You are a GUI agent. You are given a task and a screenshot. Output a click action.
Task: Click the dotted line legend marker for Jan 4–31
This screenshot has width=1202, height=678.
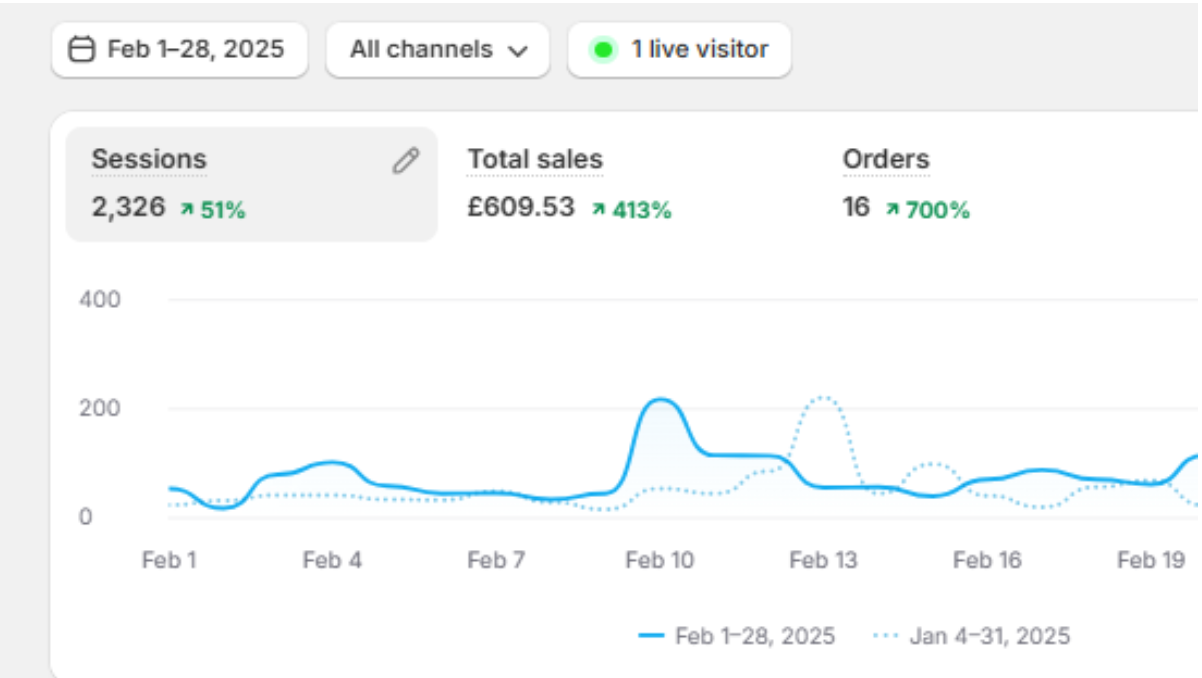tap(886, 636)
